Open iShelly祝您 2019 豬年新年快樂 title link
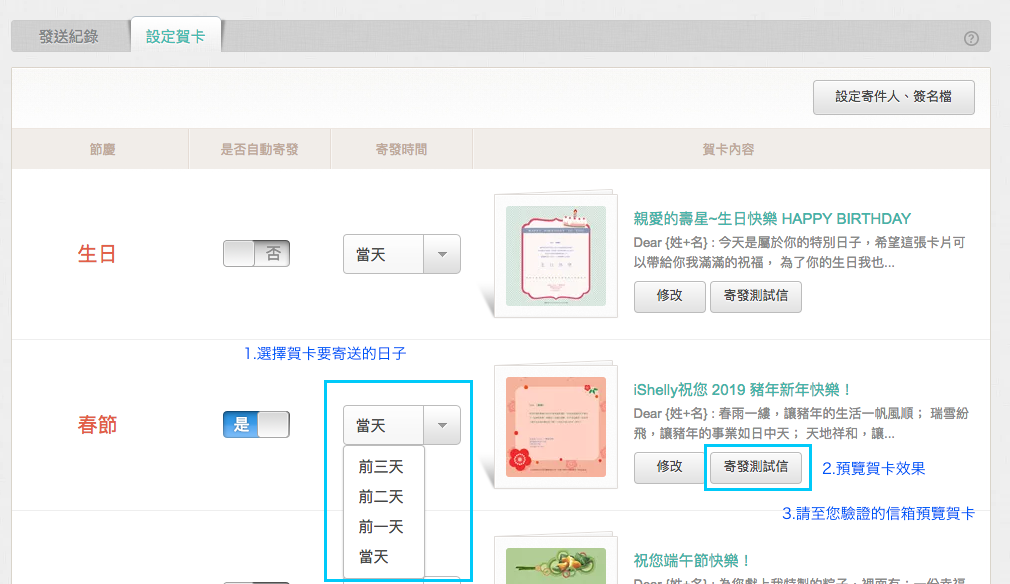Image resolution: width=1010 pixels, height=584 pixels. (x=742, y=390)
